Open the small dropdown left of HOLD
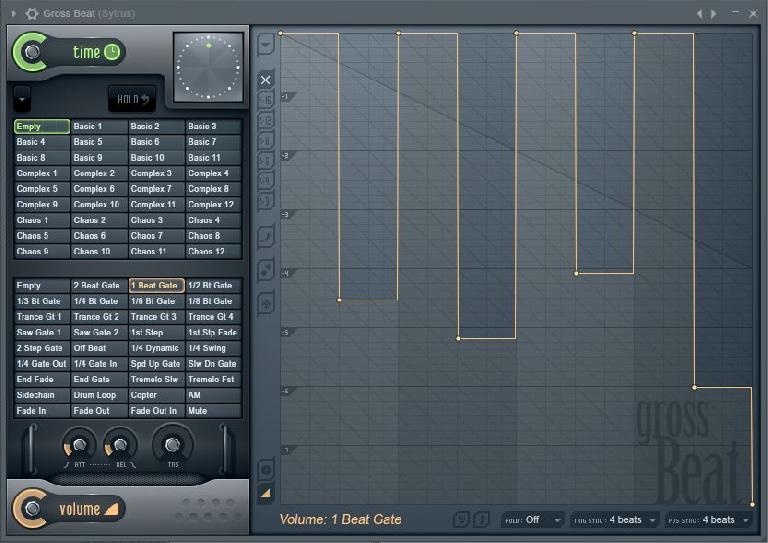The height and width of the screenshot is (543, 768). [x=22, y=98]
